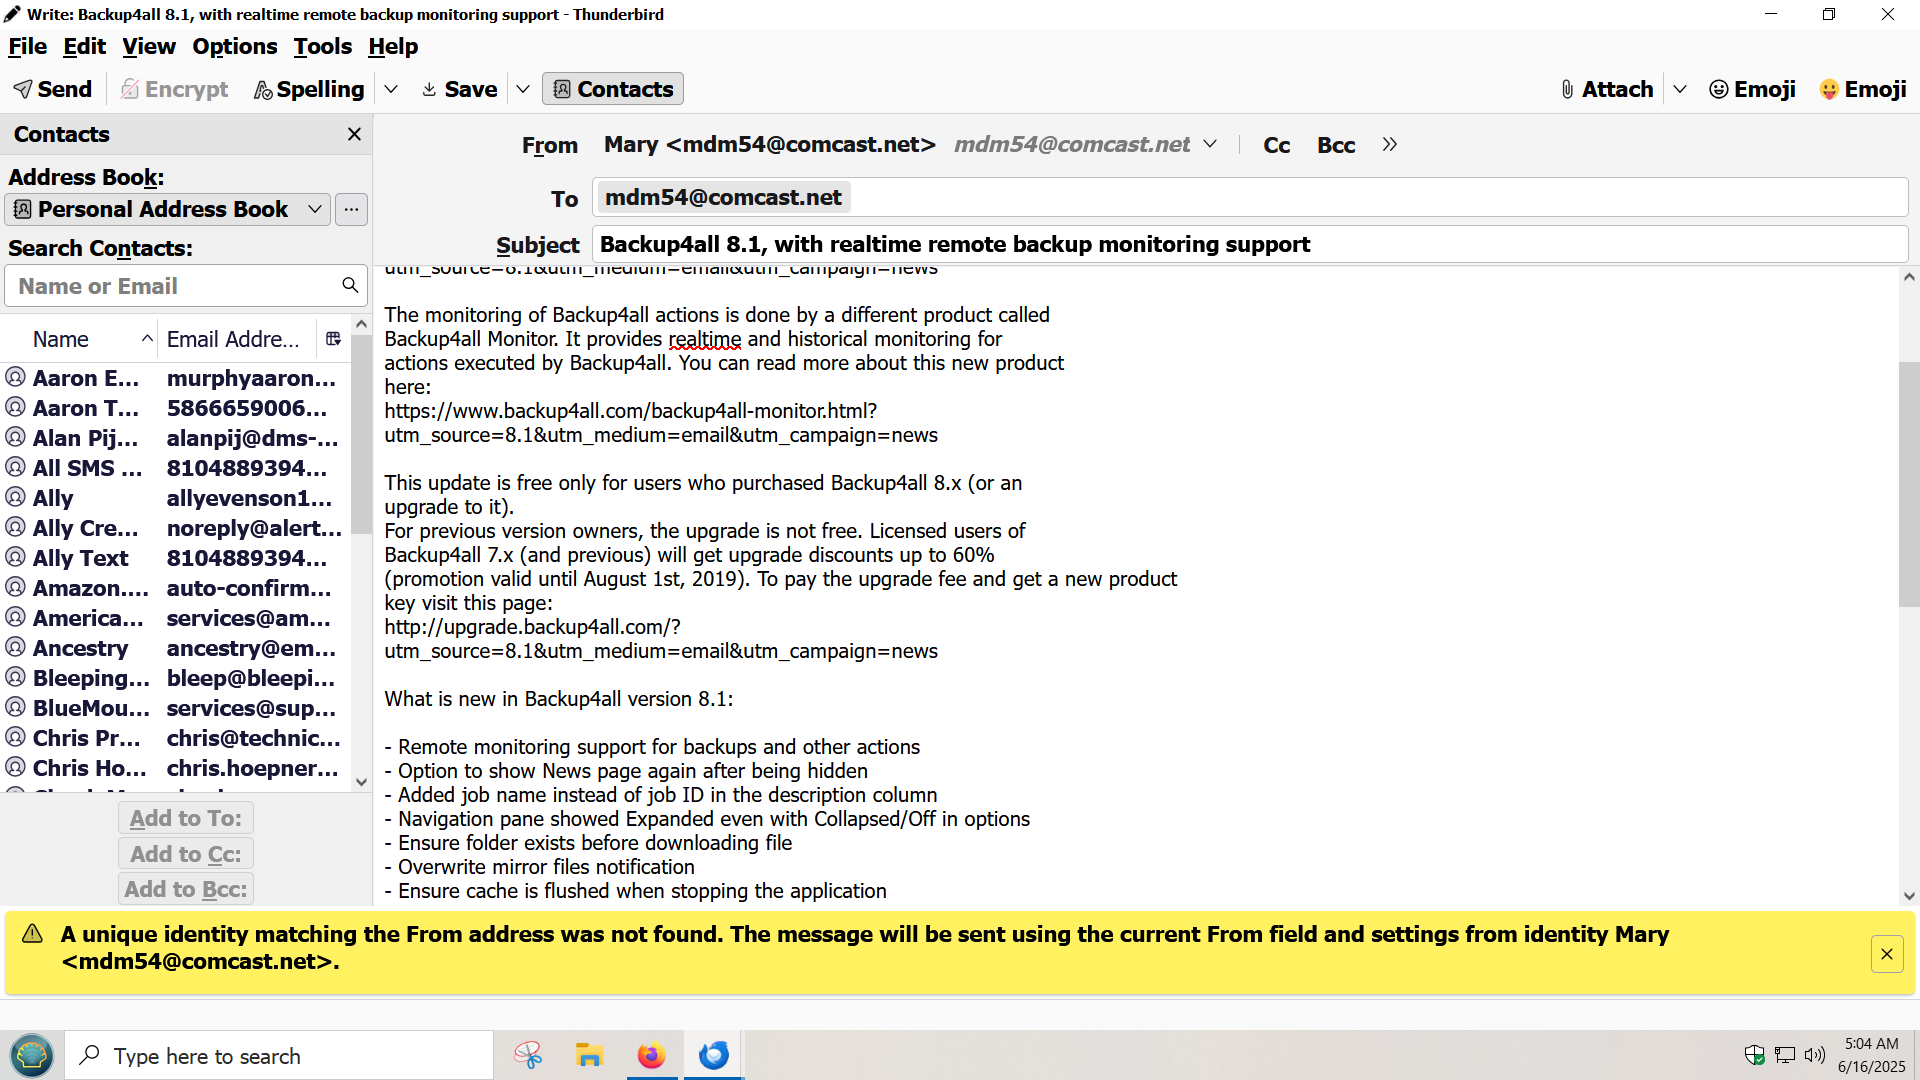Open the second Emoji button with tongue face
This screenshot has width=1920, height=1080.
coord(1863,89)
